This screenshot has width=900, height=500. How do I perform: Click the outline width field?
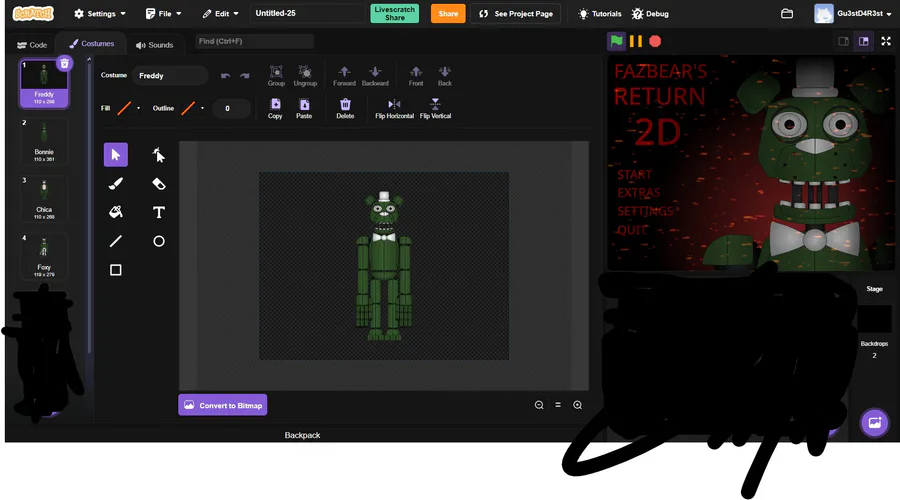[x=231, y=108]
